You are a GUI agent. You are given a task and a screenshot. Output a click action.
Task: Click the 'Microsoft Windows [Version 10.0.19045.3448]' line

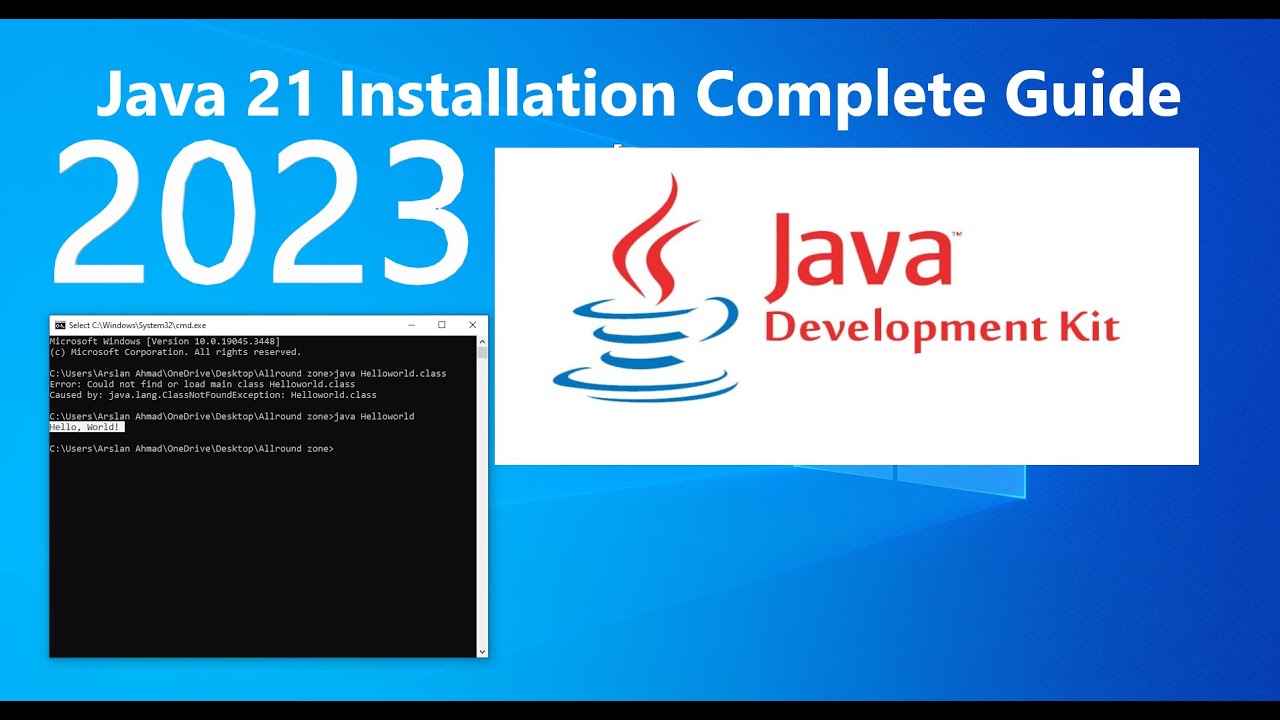click(165, 341)
